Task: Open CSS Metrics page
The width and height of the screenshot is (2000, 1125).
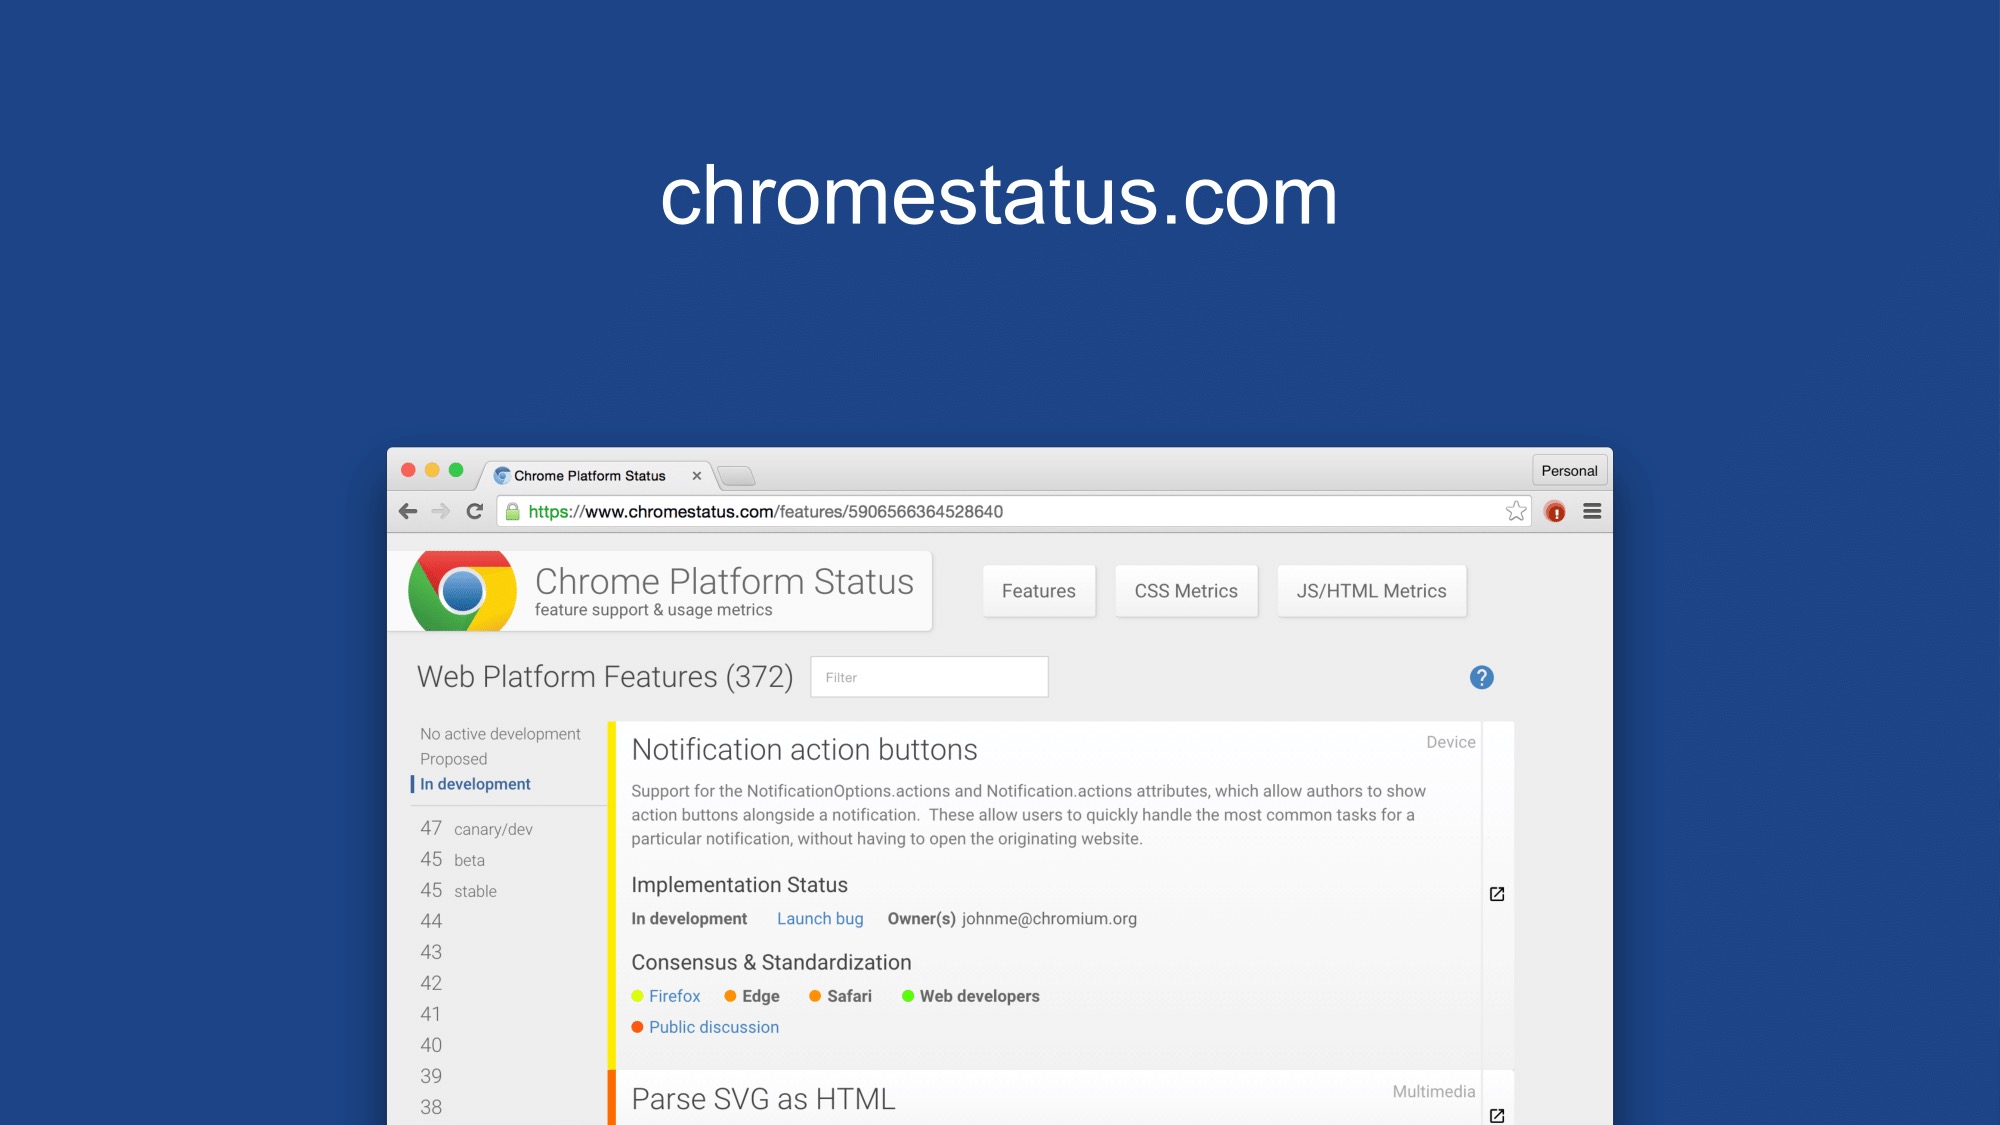Action: click(1186, 591)
